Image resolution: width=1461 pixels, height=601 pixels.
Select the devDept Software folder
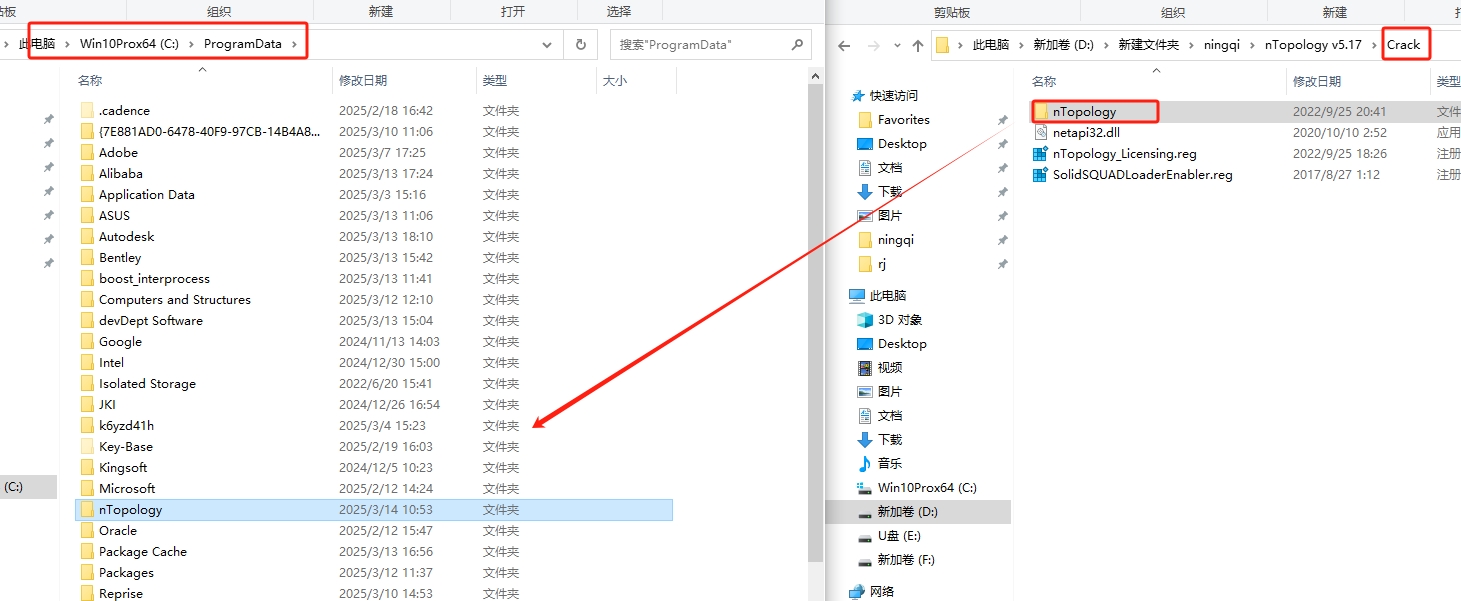[x=150, y=320]
